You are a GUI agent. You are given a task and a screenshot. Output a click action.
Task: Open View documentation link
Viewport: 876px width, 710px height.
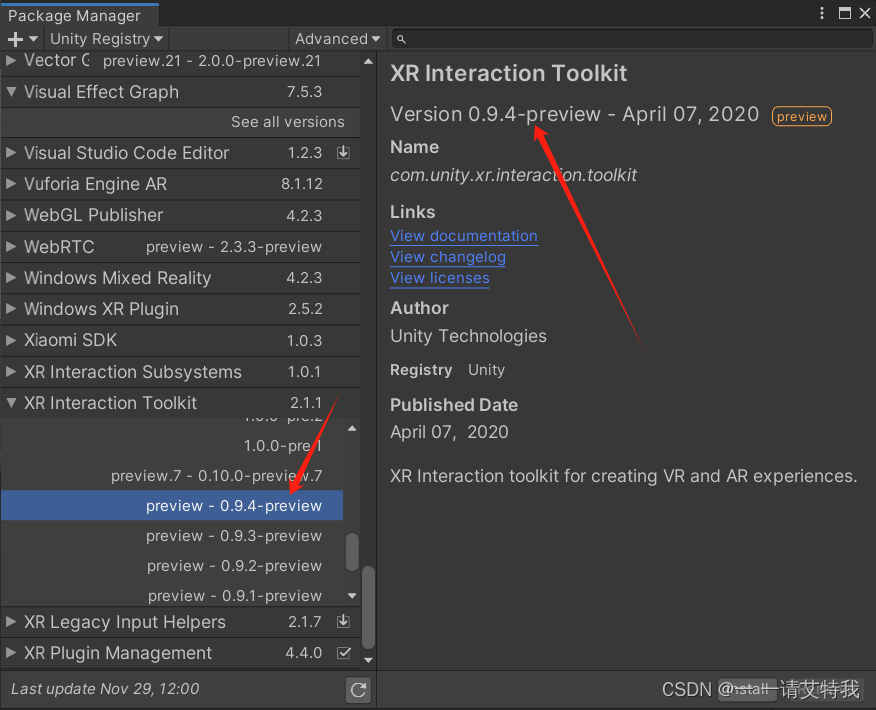(x=464, y=236)
